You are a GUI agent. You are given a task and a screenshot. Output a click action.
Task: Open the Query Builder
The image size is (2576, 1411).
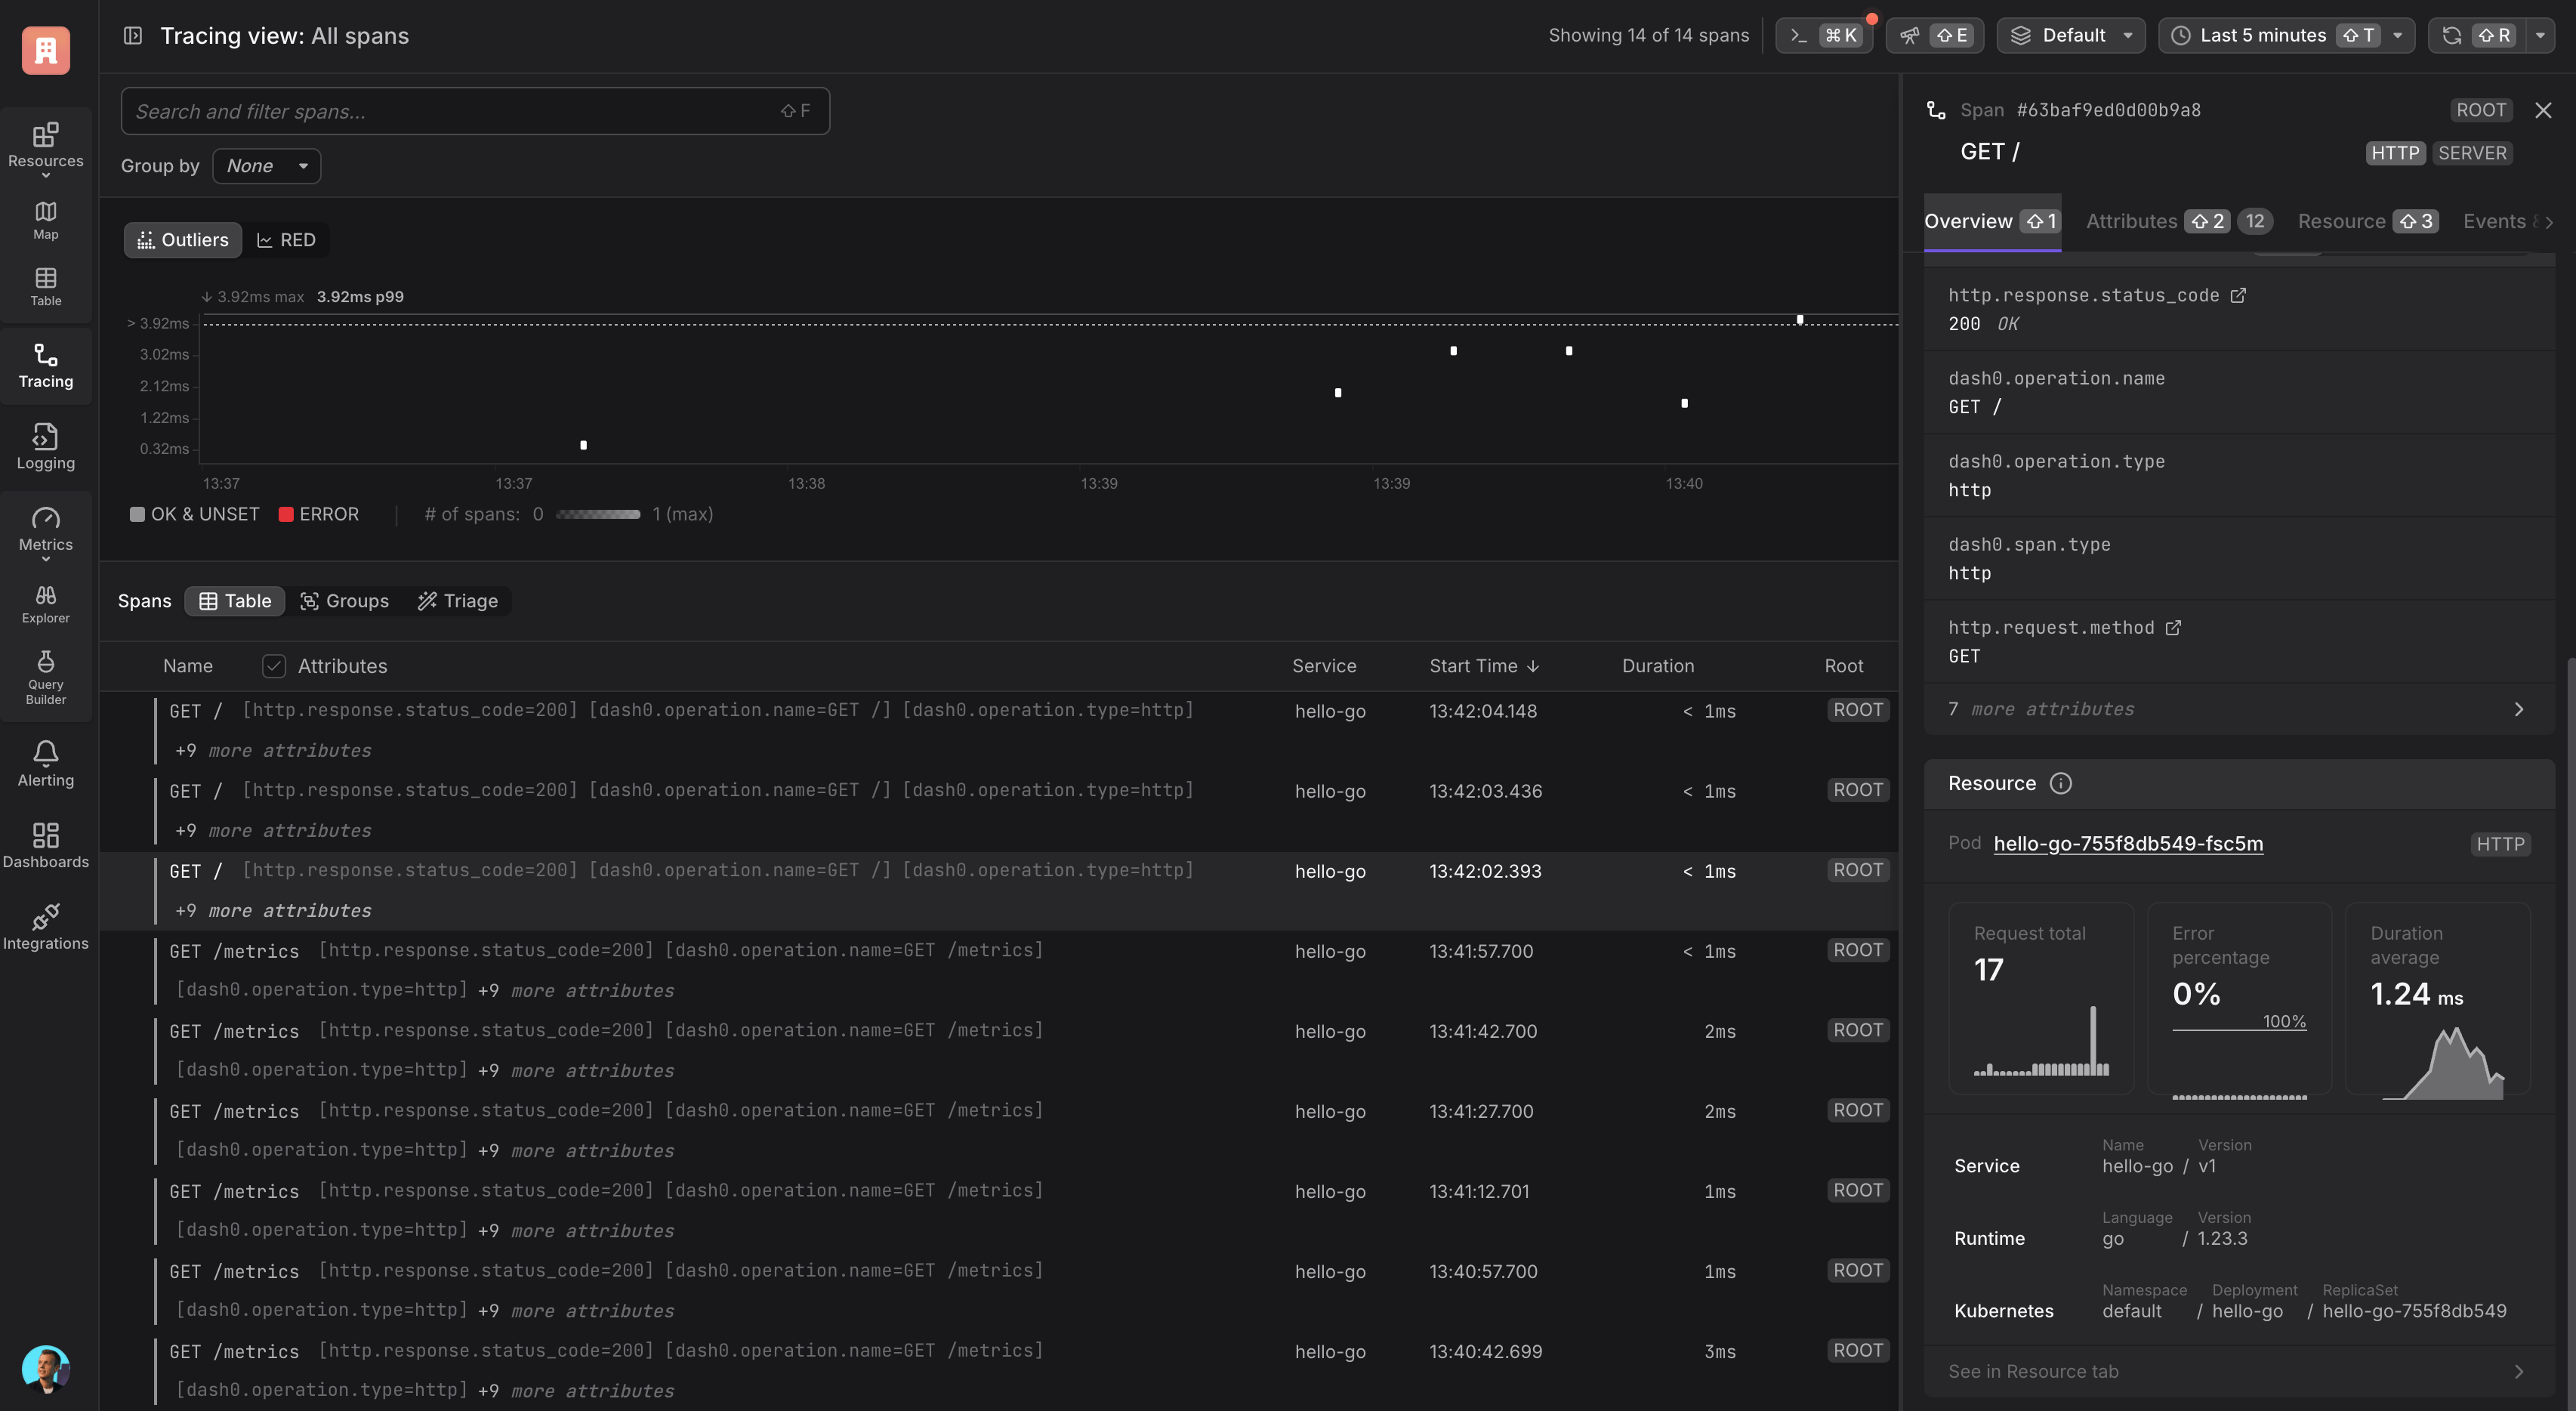[45, 678]
